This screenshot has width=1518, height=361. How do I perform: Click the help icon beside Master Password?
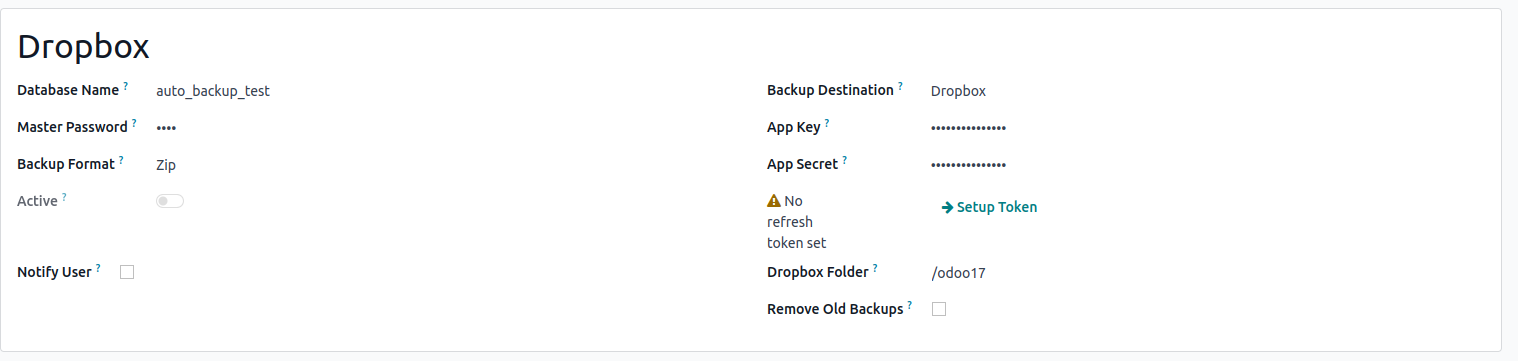pos(134,124)
